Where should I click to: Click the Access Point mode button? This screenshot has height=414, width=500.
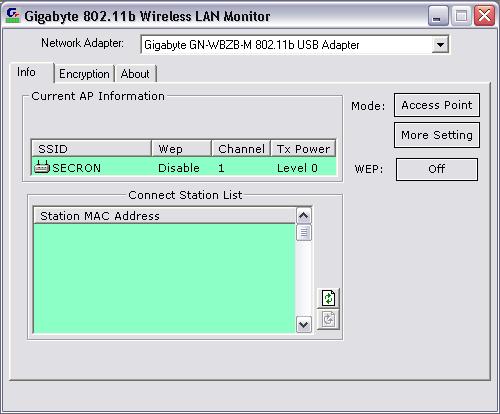pyautogui.click(x=437, y=105)
